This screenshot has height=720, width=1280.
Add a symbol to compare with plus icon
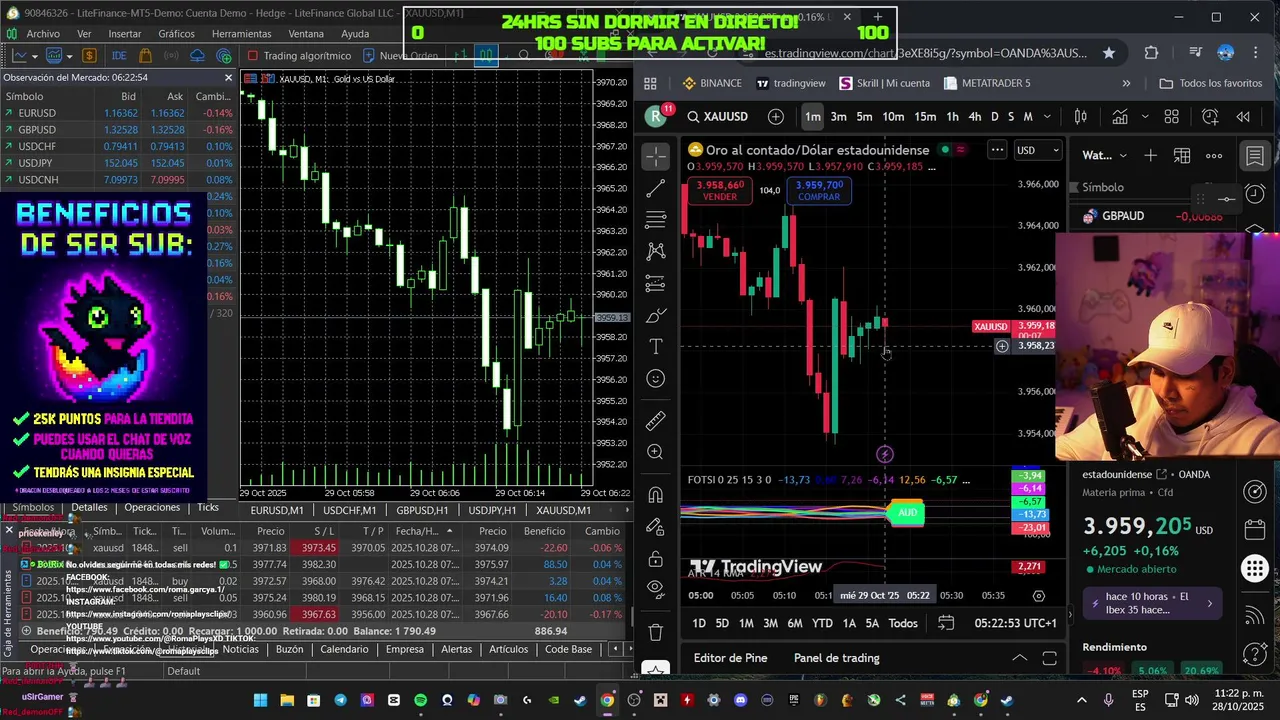pos(776,117)
